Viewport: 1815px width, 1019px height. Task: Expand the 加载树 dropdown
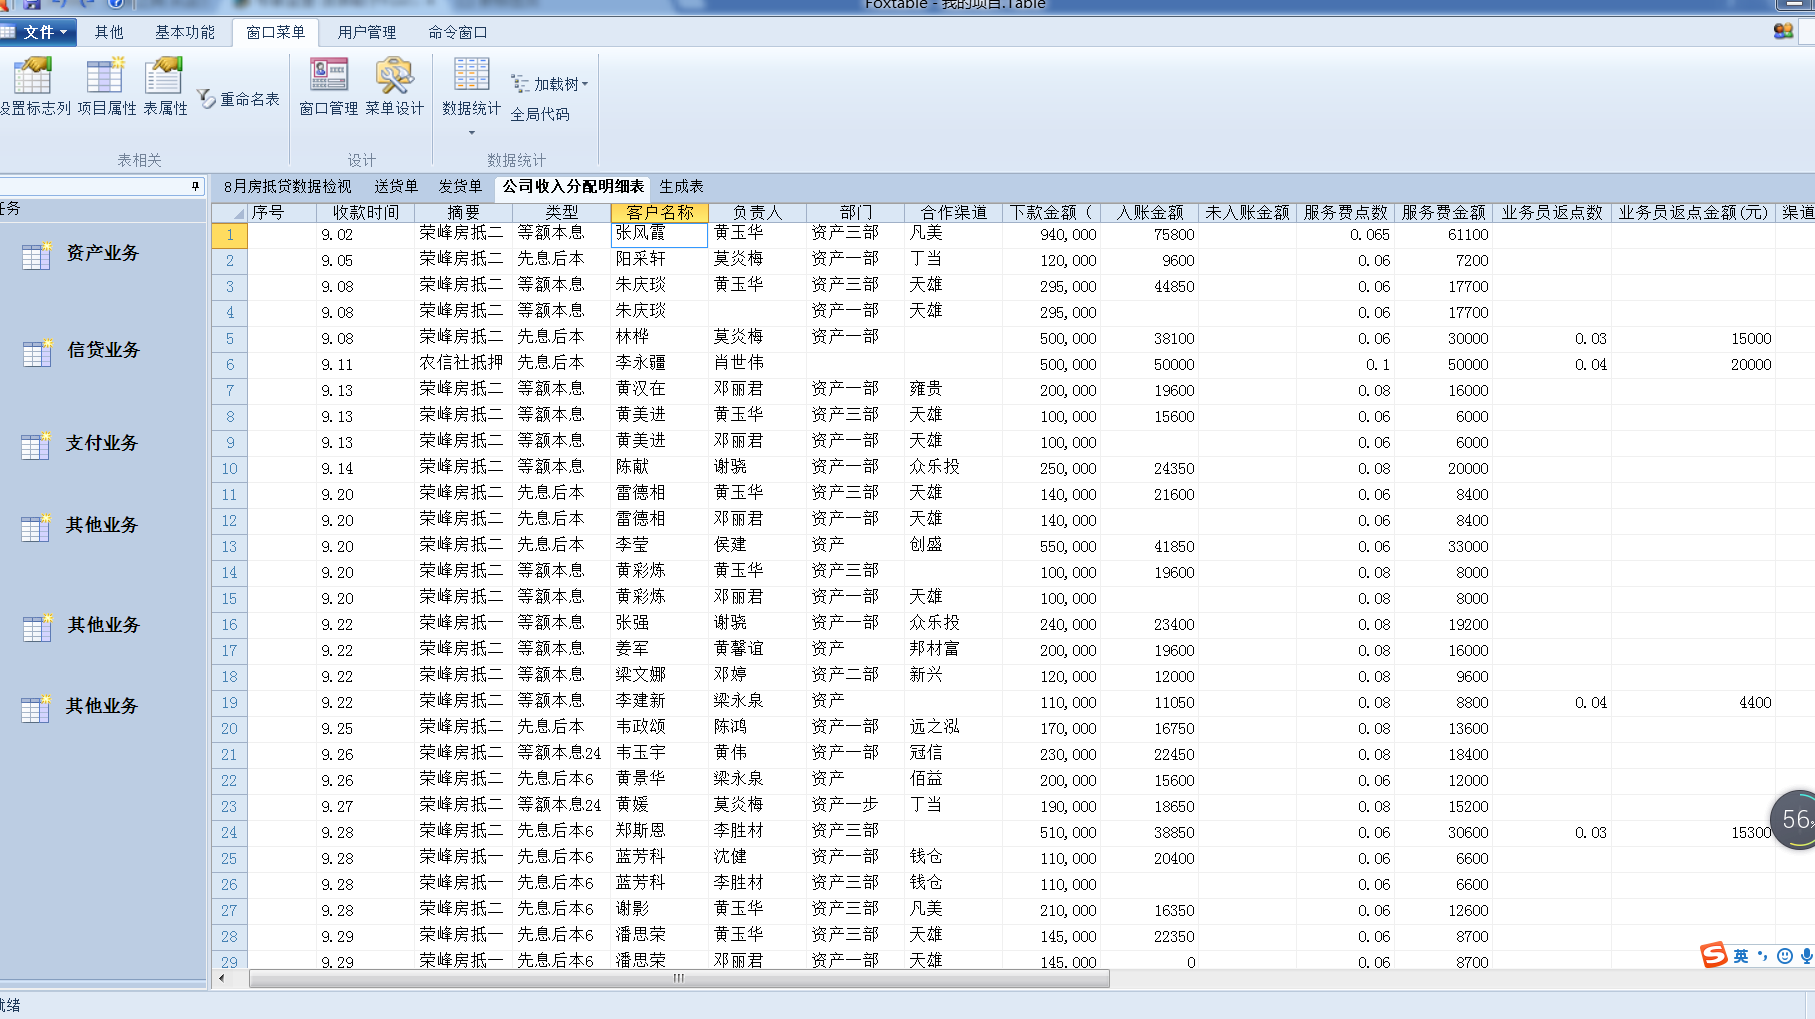(551, 85)
